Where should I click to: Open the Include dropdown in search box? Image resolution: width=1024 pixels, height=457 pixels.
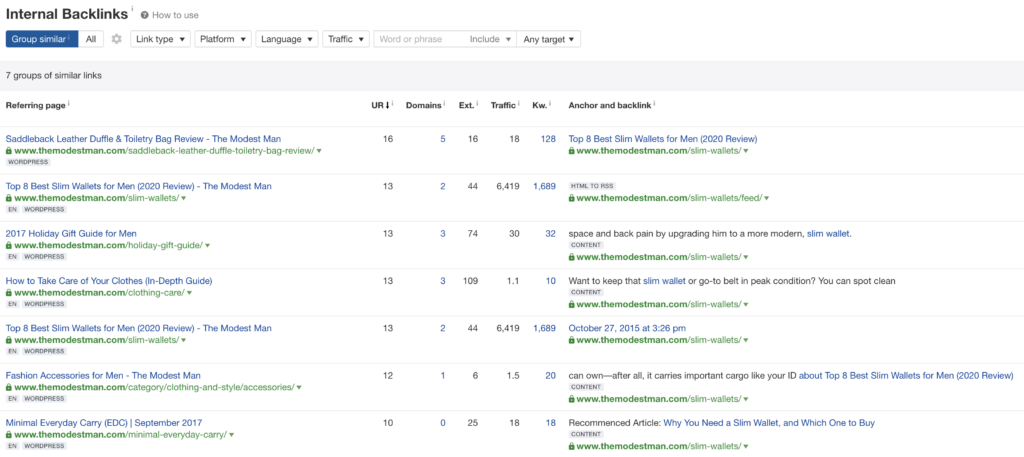(490, 39)
